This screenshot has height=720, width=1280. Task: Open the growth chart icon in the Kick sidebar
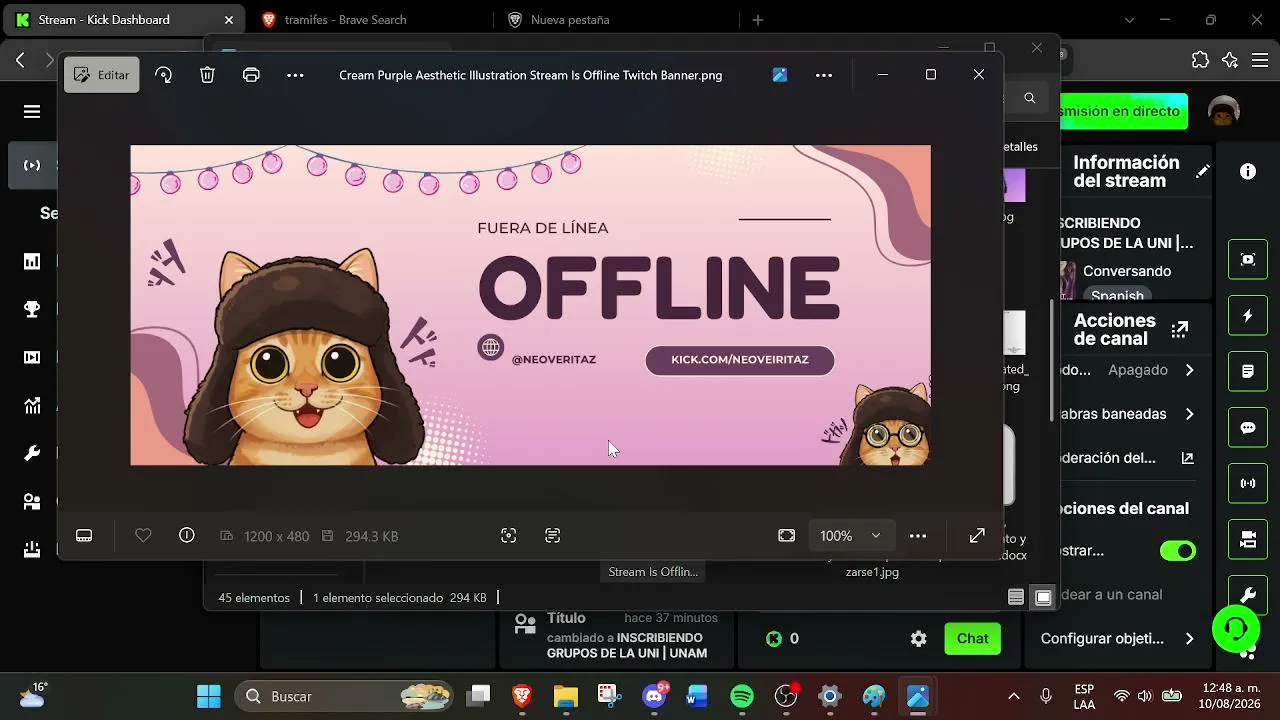[32, 406]
